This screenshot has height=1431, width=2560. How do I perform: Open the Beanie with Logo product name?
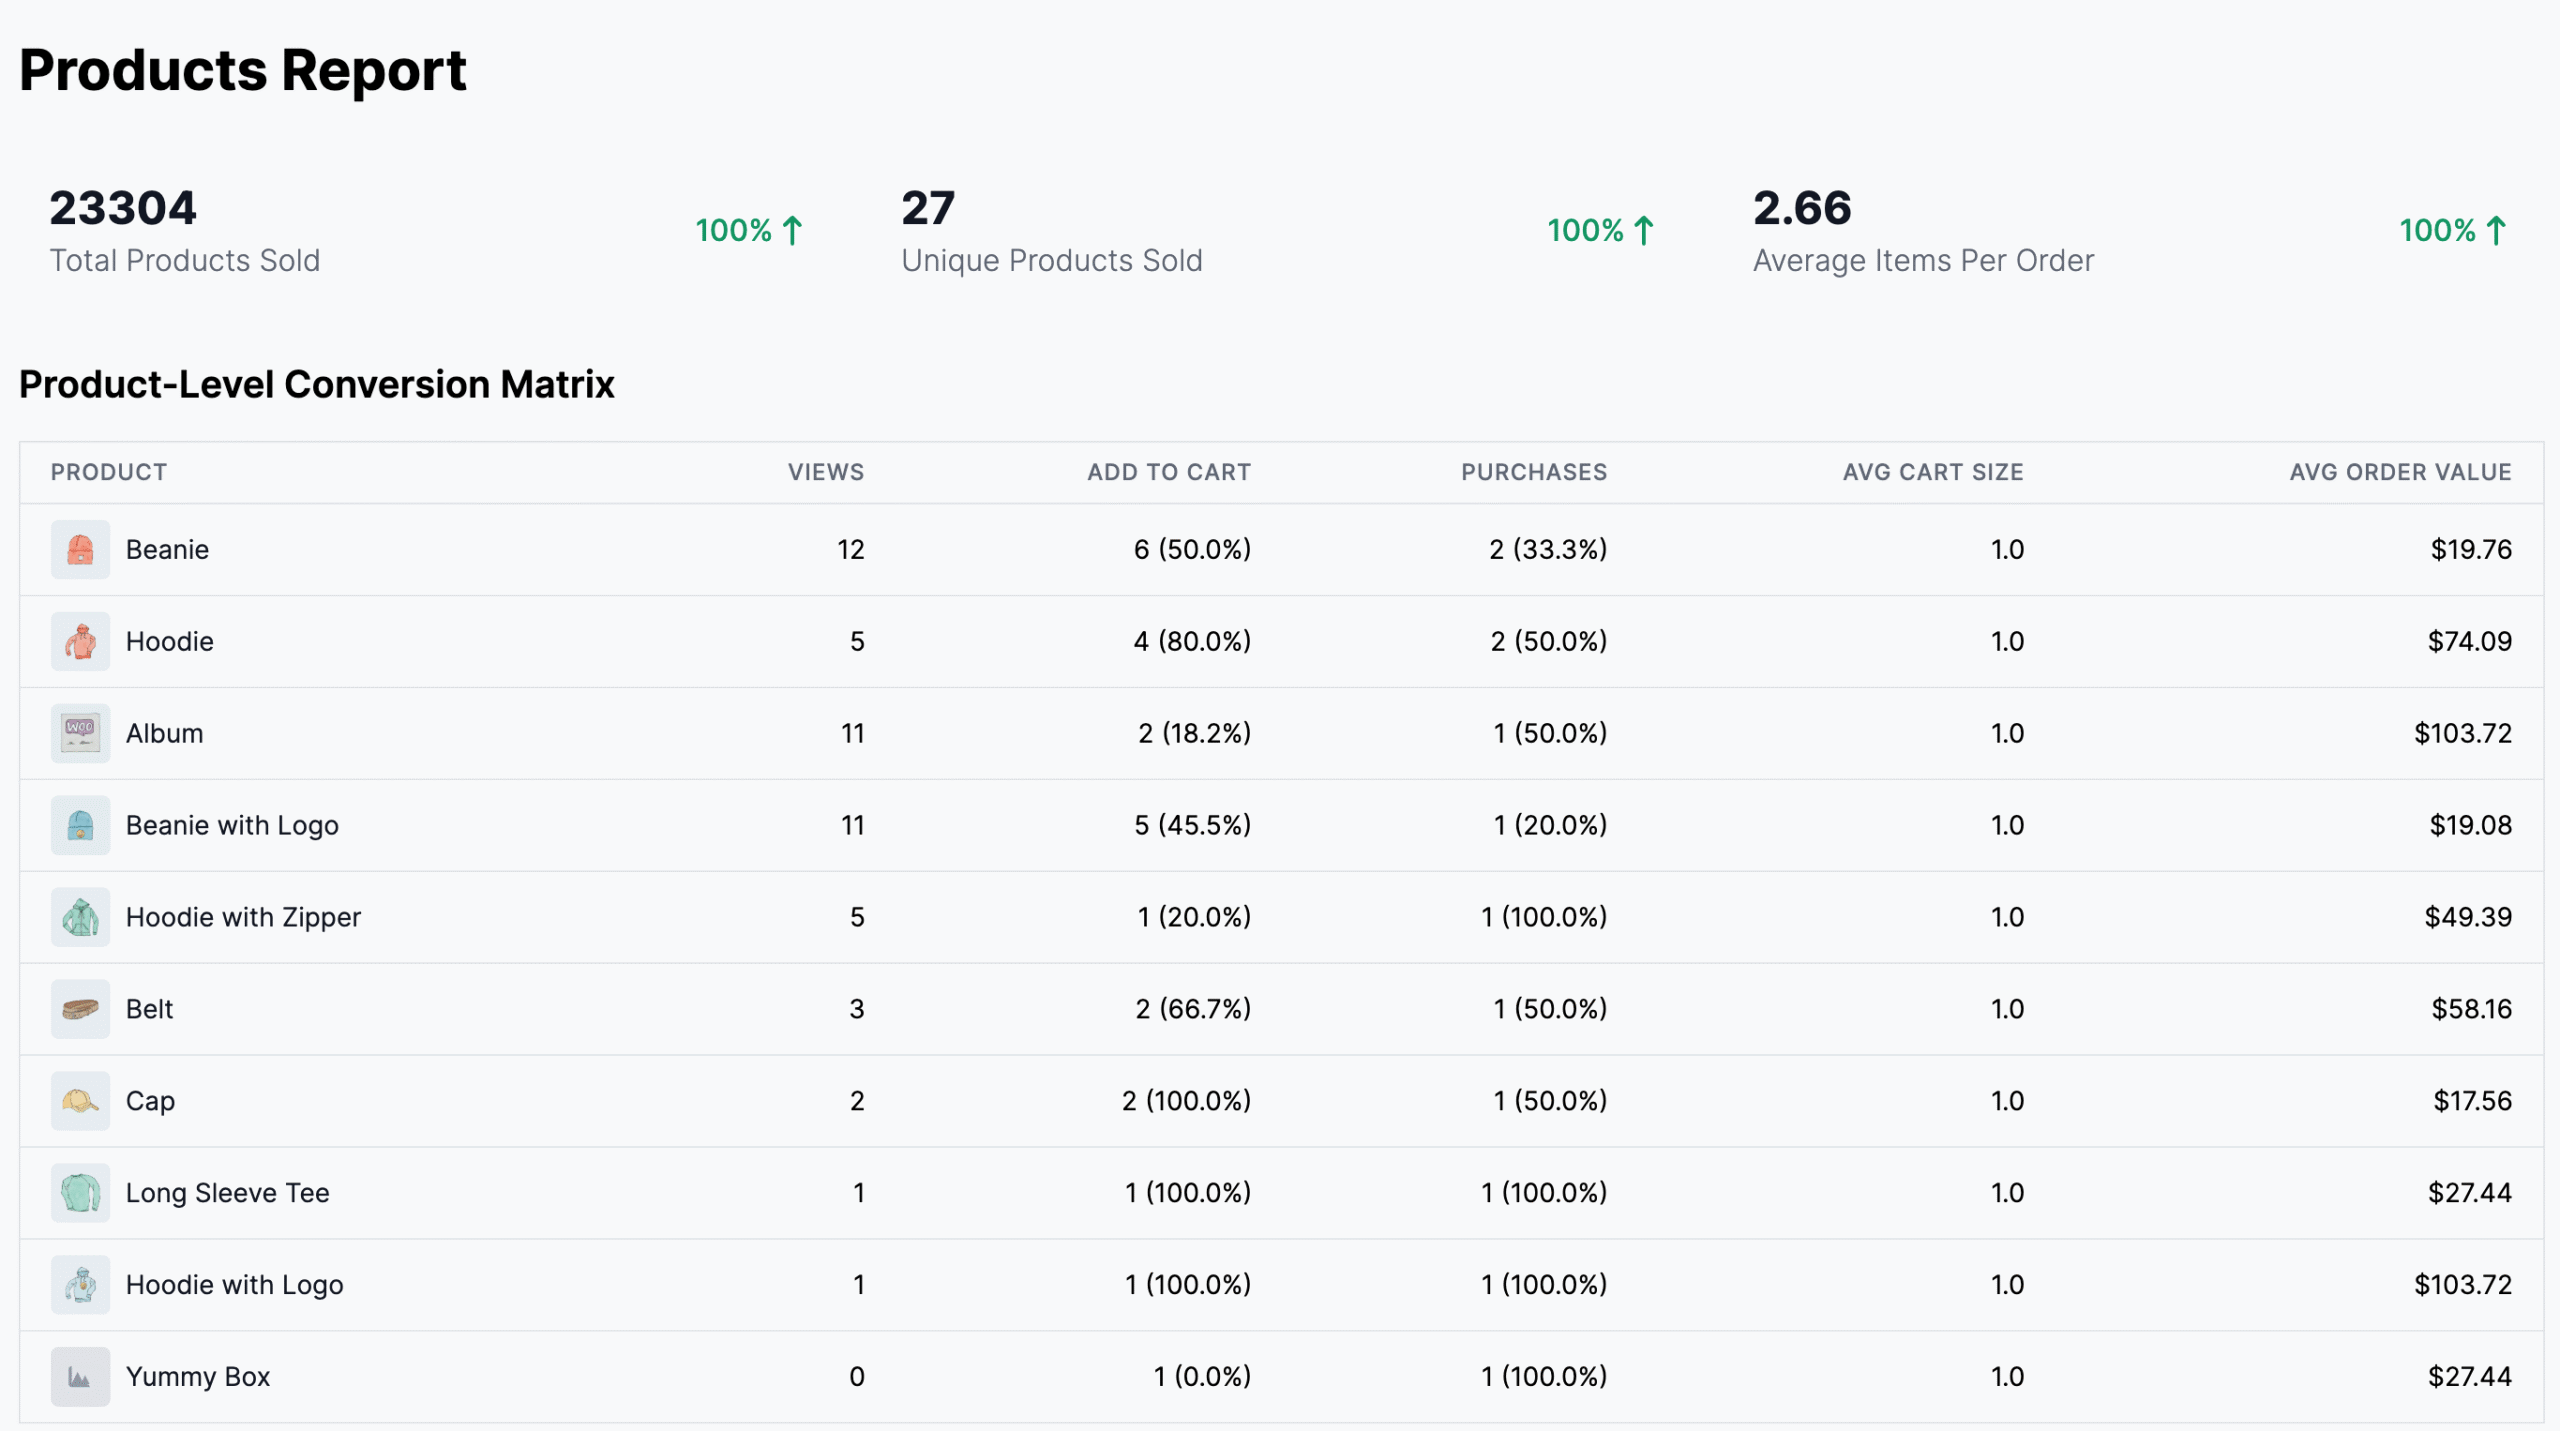(x=232, y=825)
